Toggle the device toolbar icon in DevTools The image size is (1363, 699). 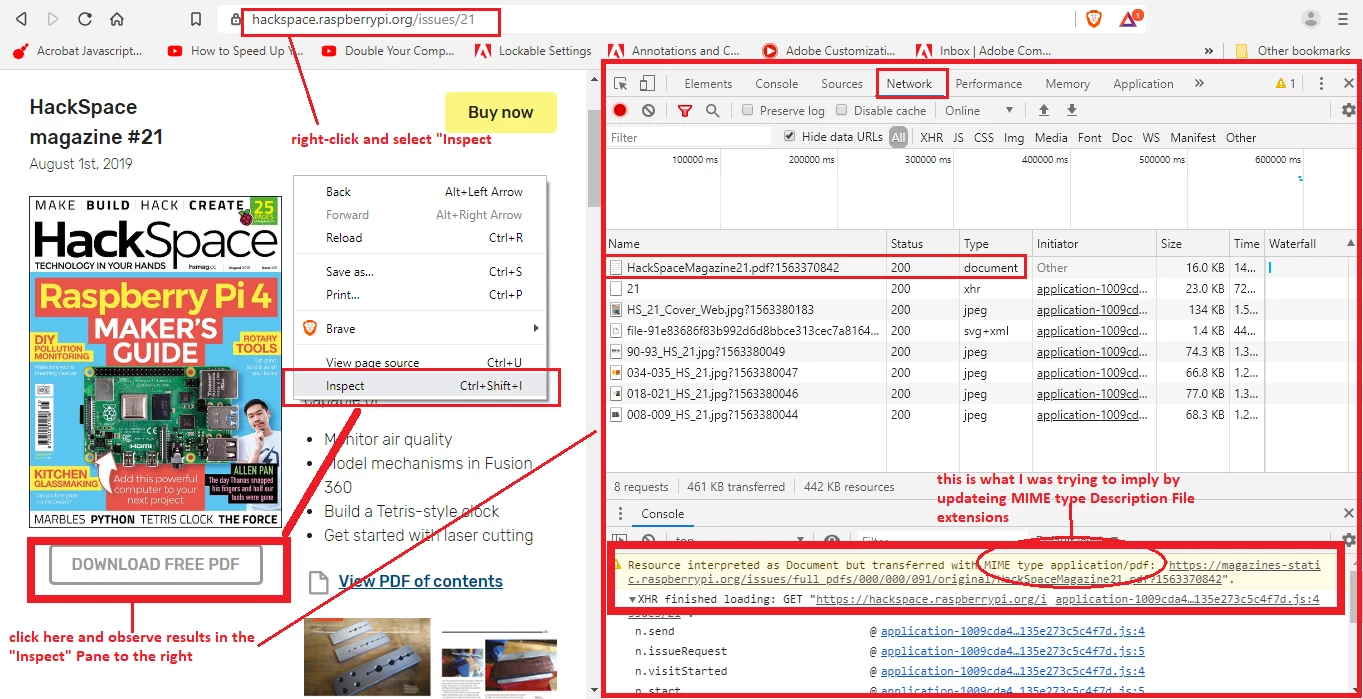tap(648, 84)
